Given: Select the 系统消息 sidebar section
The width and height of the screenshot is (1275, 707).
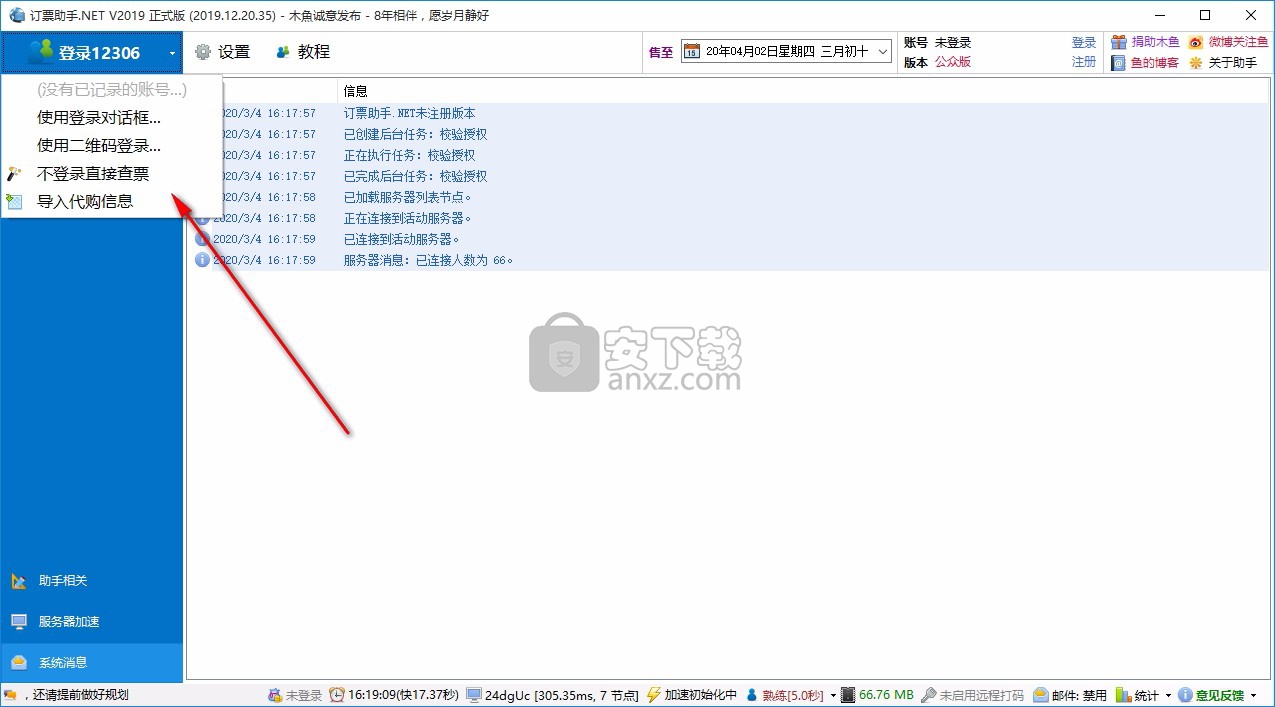Looking at the screenshot, I should (92, 663).
